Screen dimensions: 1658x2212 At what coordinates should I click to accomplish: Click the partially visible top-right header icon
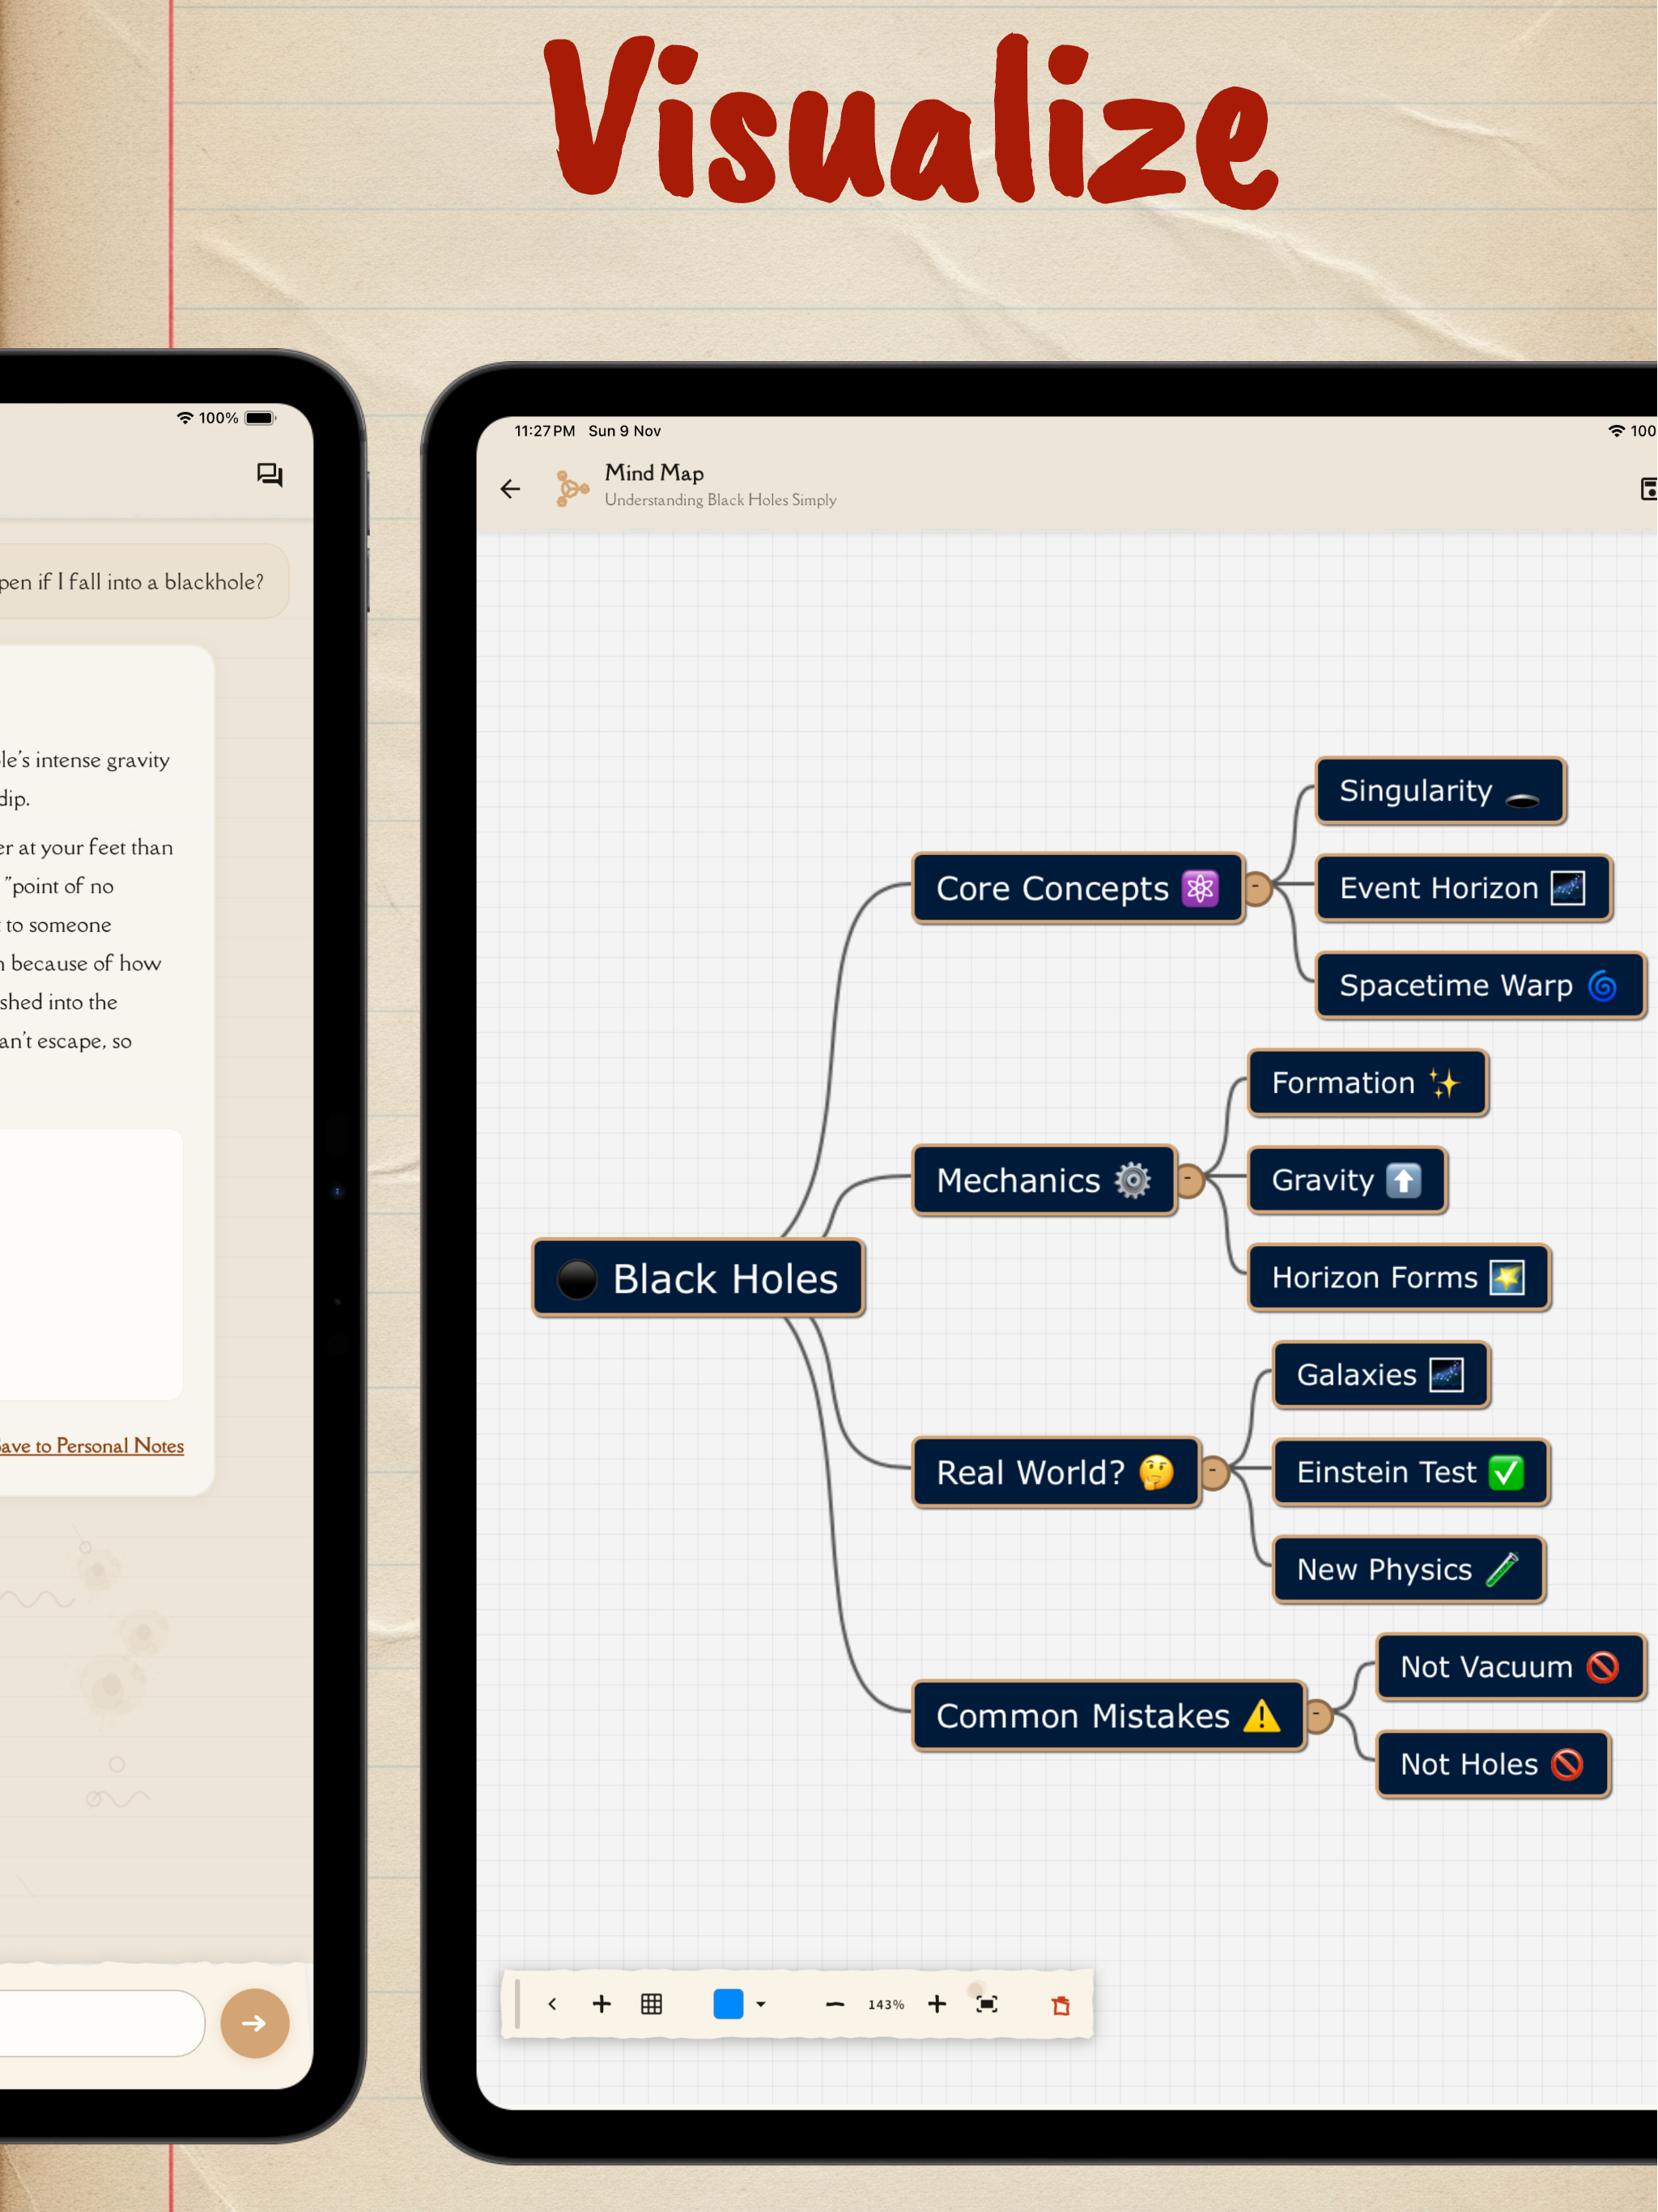pyautogui.click(x=1648, y=488)
